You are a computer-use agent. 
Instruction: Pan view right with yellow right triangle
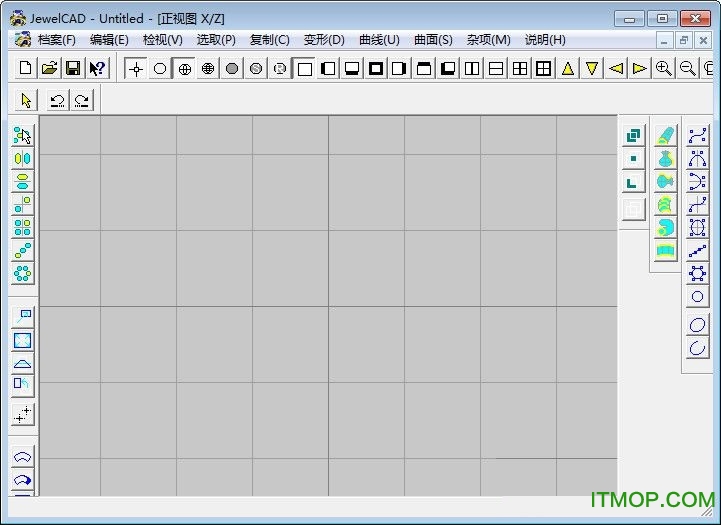640,68
